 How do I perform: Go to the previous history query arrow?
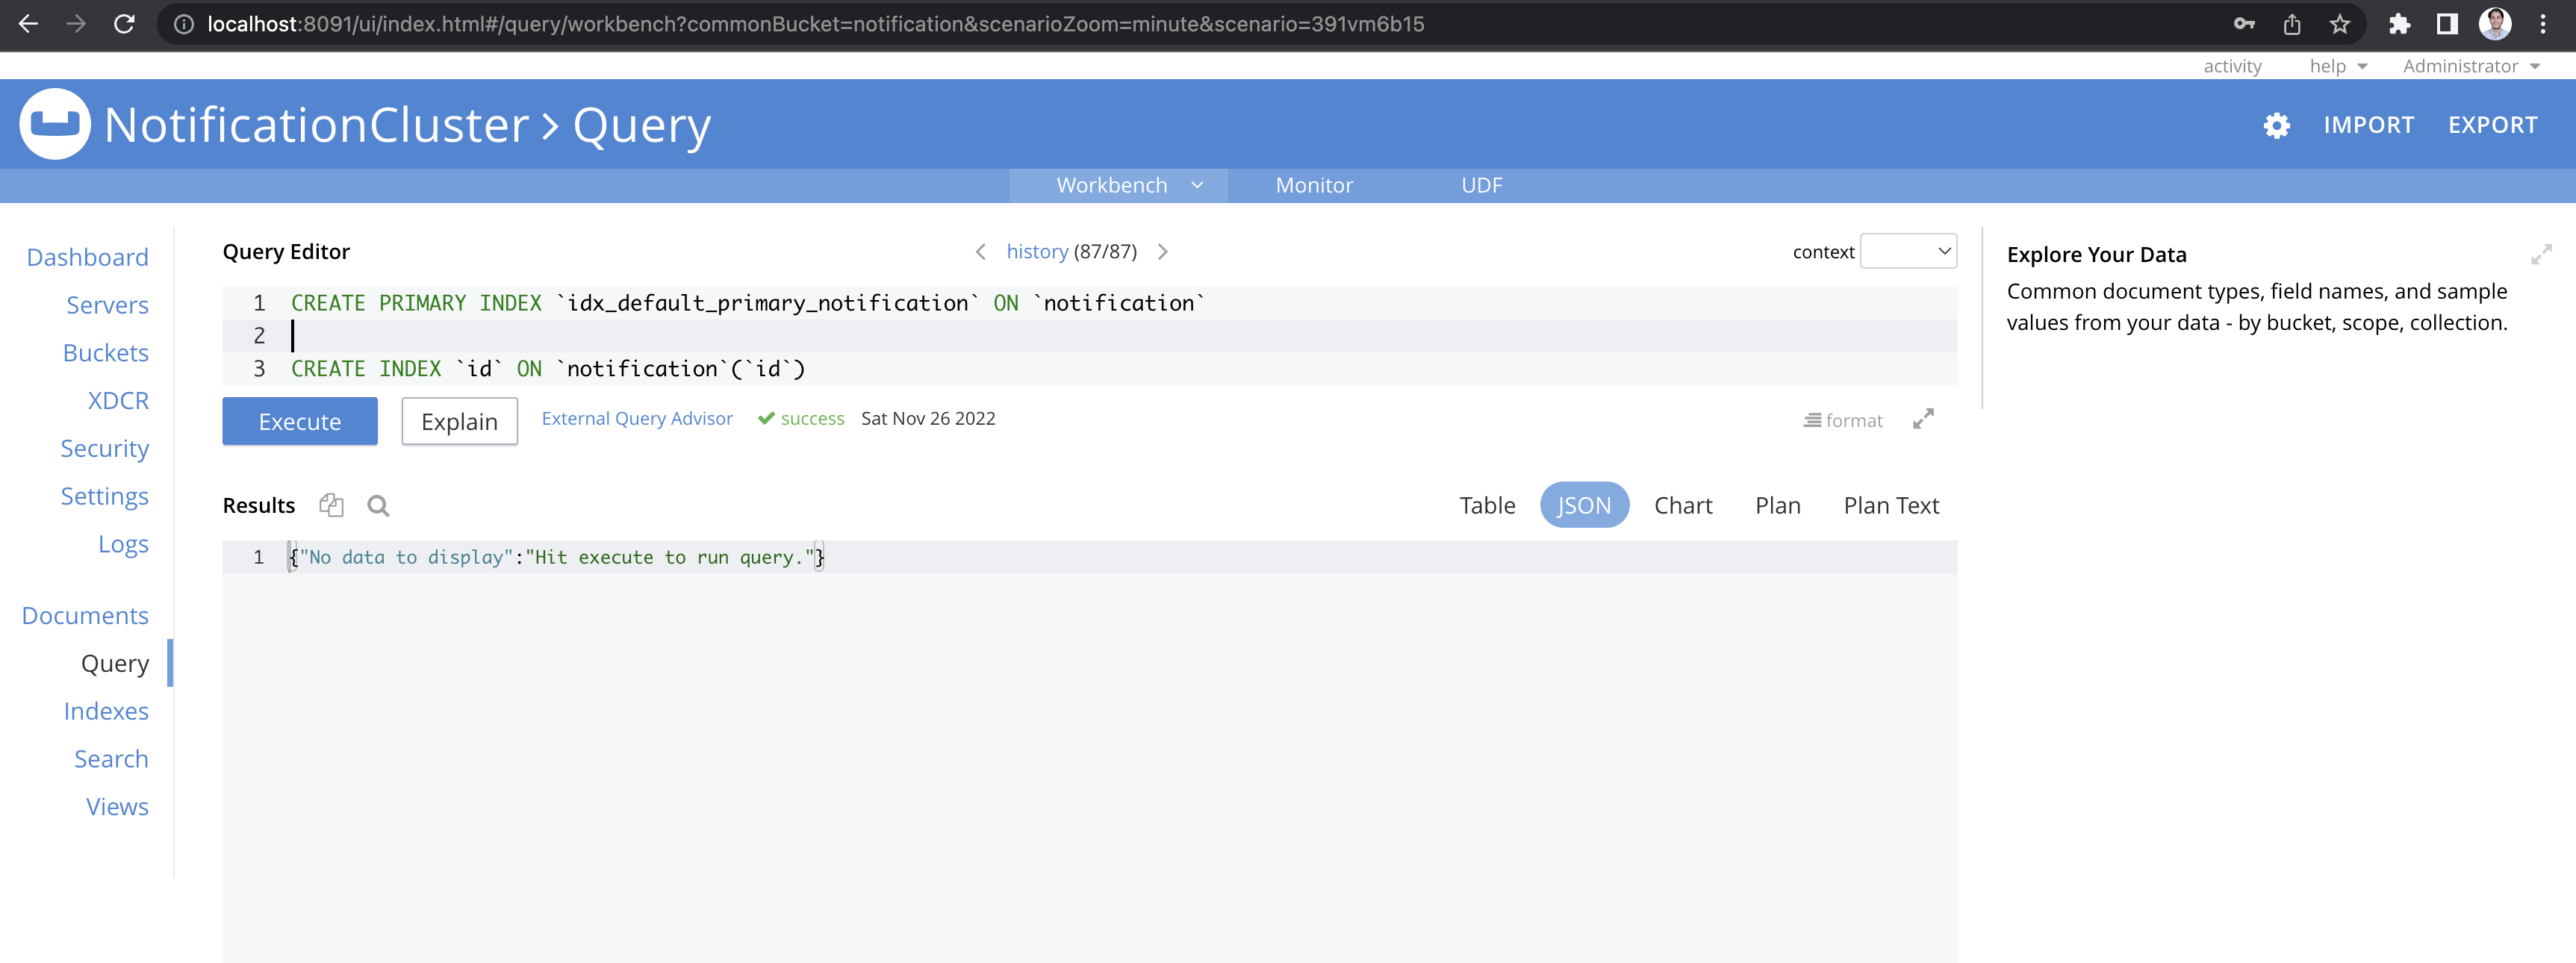[x=980, y=251]
